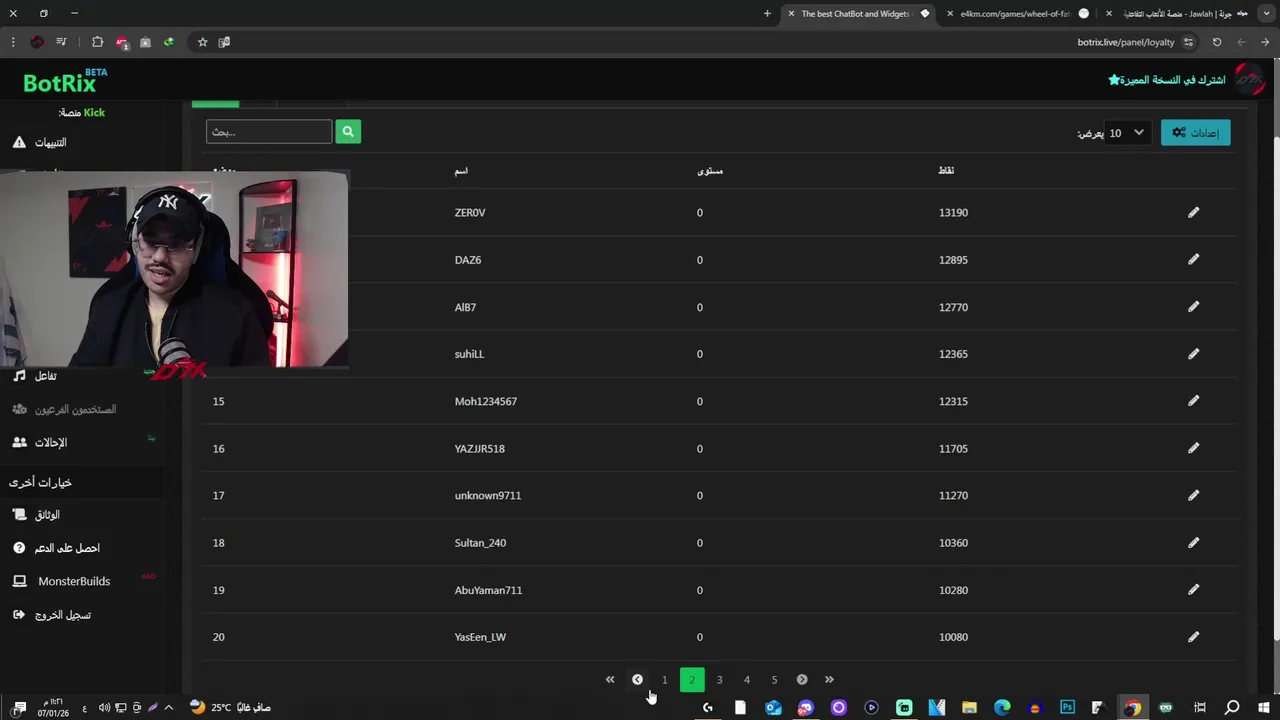The image size is (1280, 720).
Task: Open Photoshop from the taskbar
Action: 1067,708
